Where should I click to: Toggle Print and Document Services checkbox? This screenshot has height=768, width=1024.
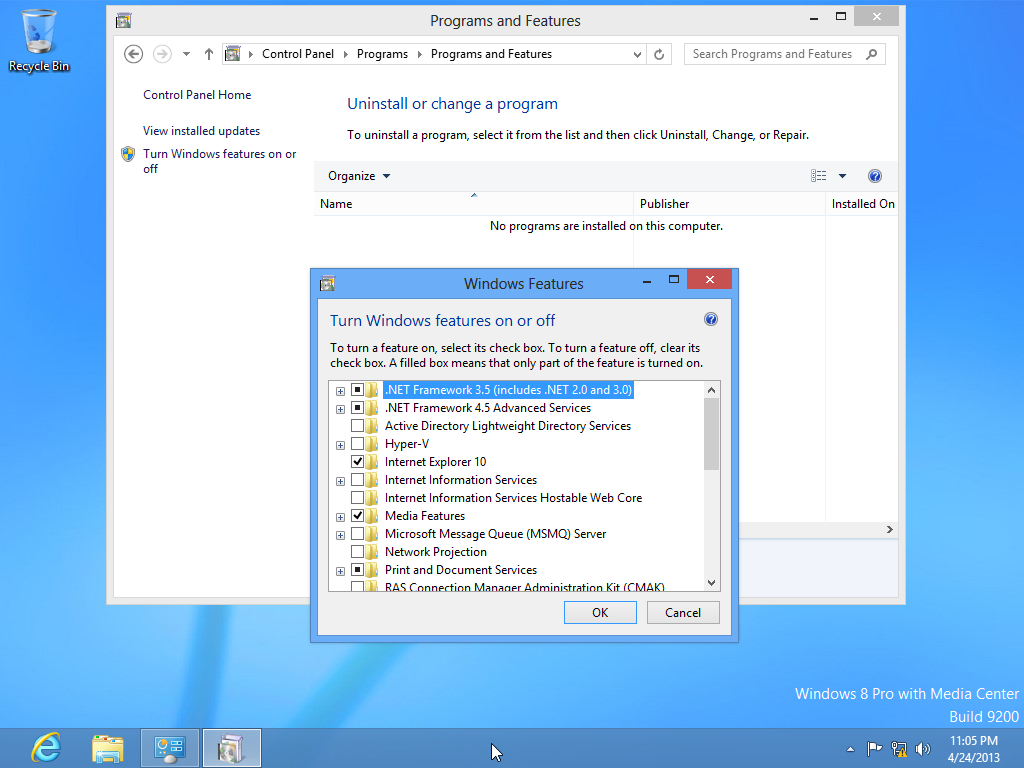[x=357, y=570]
